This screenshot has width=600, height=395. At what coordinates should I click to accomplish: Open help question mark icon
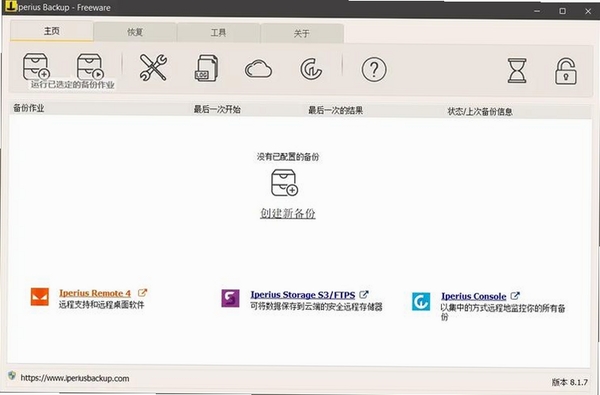pyautogui.click(x=374, y=69)
